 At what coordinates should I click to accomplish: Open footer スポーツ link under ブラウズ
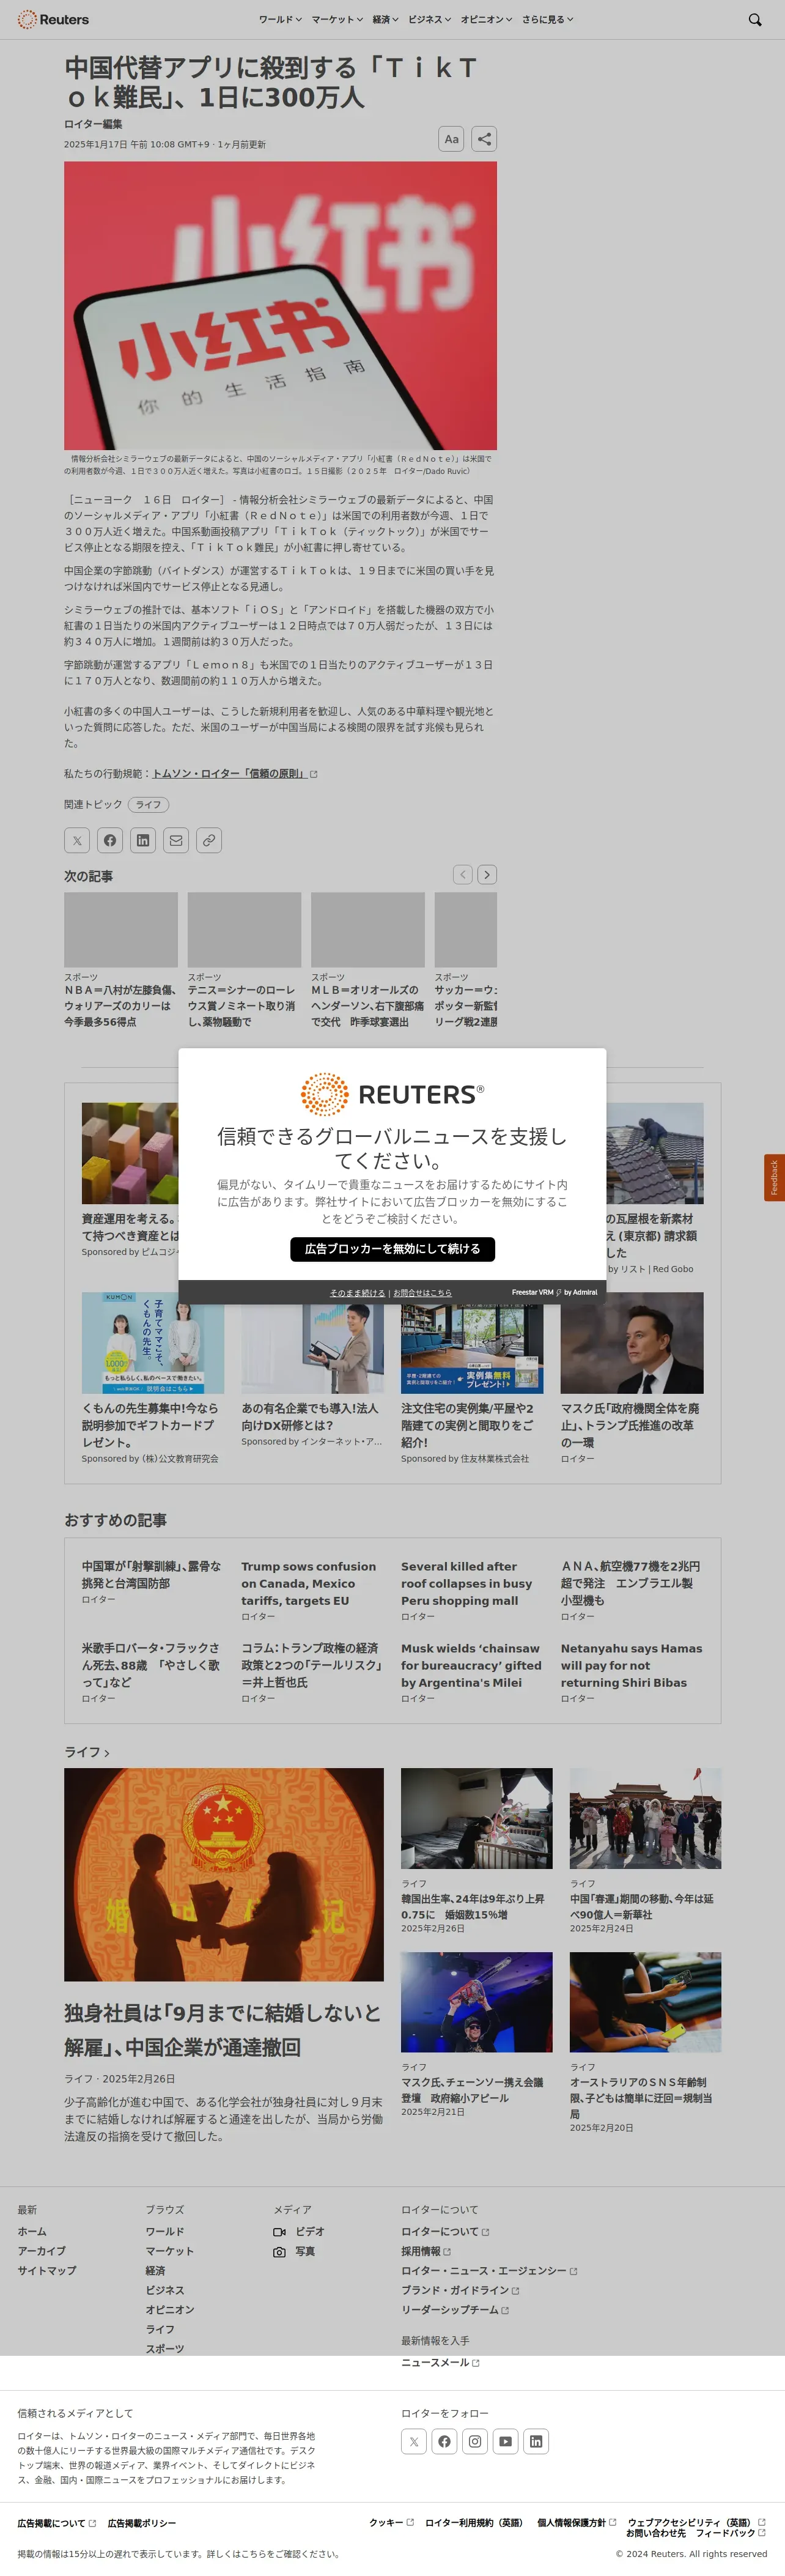click(165, 2348)
